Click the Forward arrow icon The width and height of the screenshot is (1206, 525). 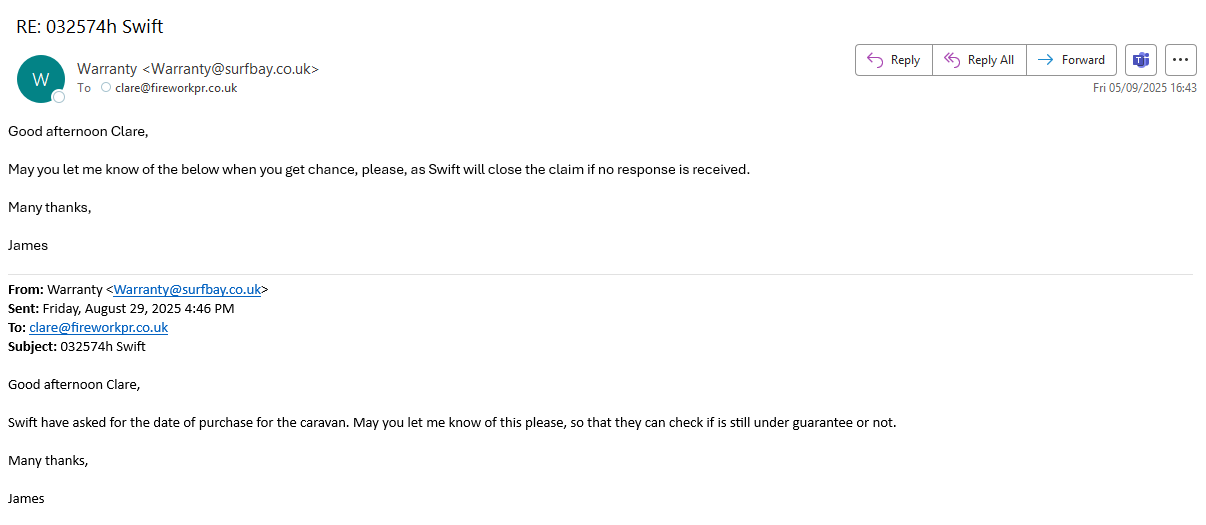coord(1045,60)
